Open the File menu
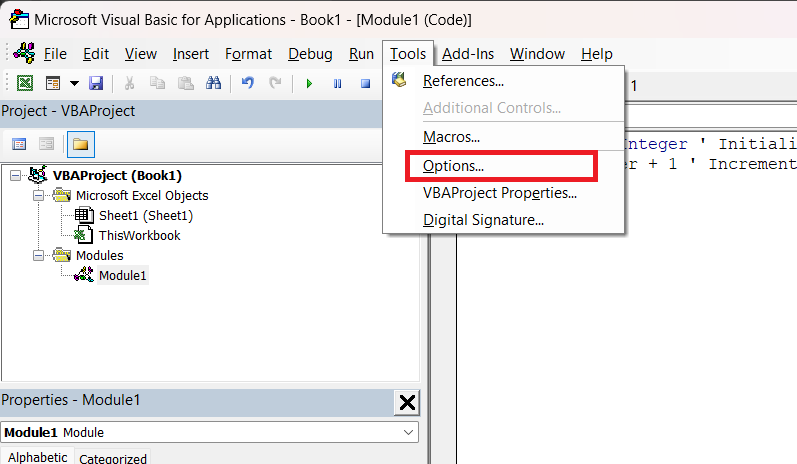Viewport: 797px width, 464px height. click(55, 54)
